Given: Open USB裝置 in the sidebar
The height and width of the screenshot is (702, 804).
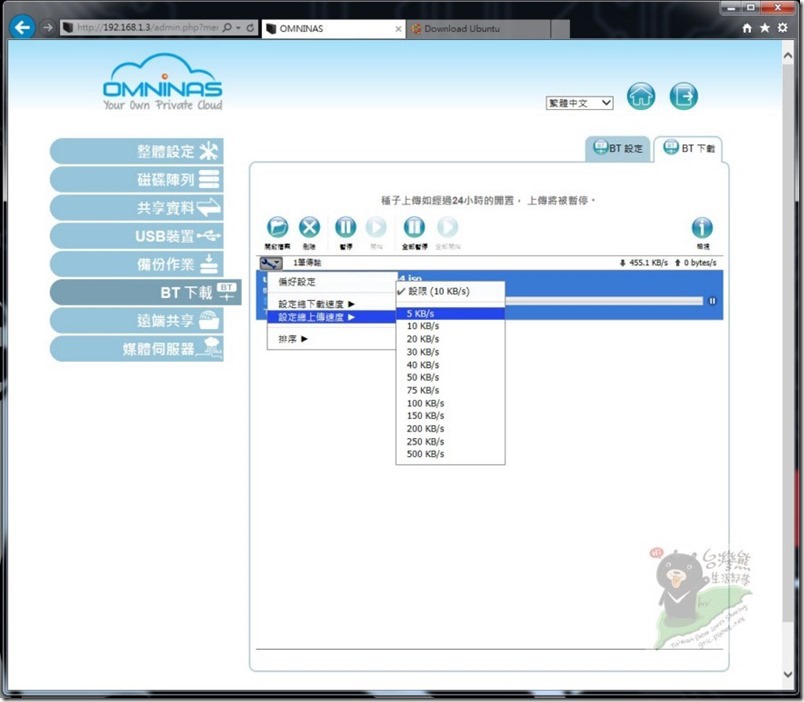Looking at the screenshot, I should coord(136,236).
